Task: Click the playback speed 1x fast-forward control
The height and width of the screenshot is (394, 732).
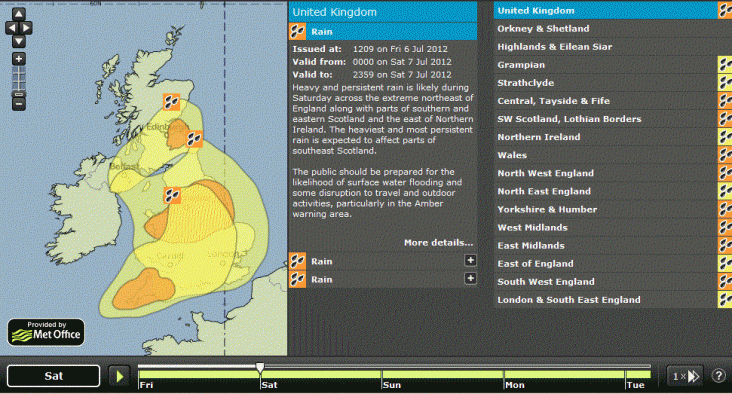Action: tap(685, 376)
